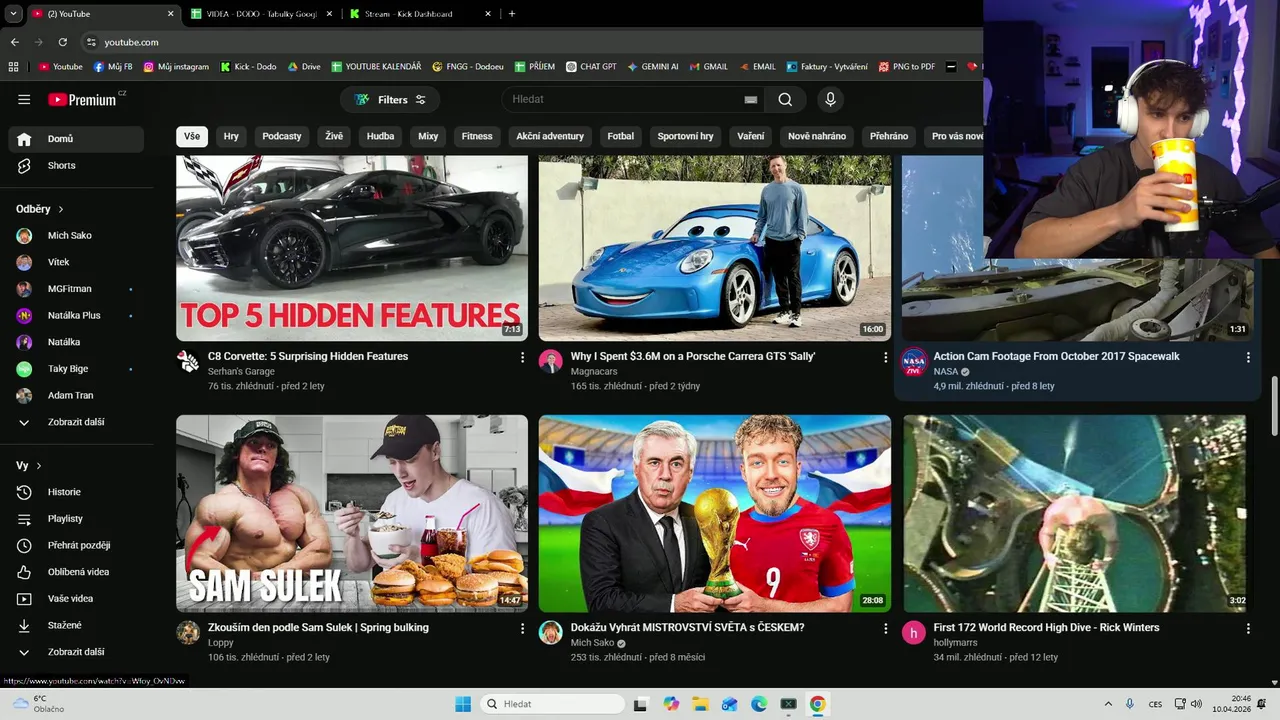Image resolution: width=1280 pixels, height=720 pixels.
Task: Open a new Chrome tab
Action: tap(512, 14)
